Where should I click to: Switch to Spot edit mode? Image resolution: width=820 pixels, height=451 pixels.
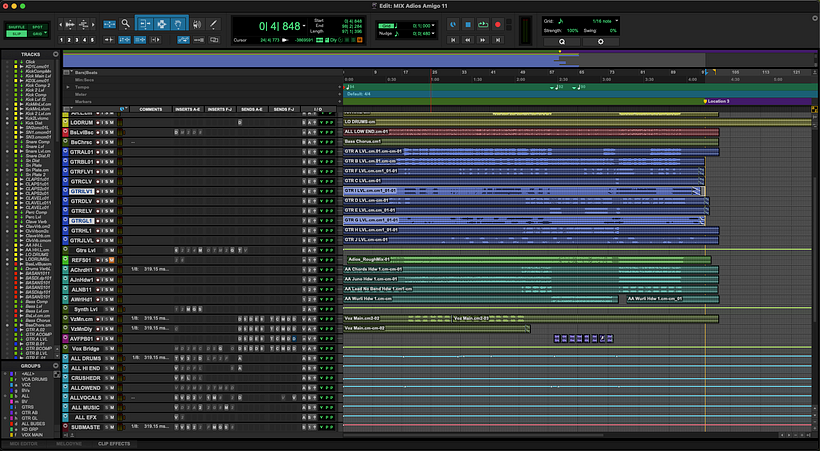(x=38, y=25)
